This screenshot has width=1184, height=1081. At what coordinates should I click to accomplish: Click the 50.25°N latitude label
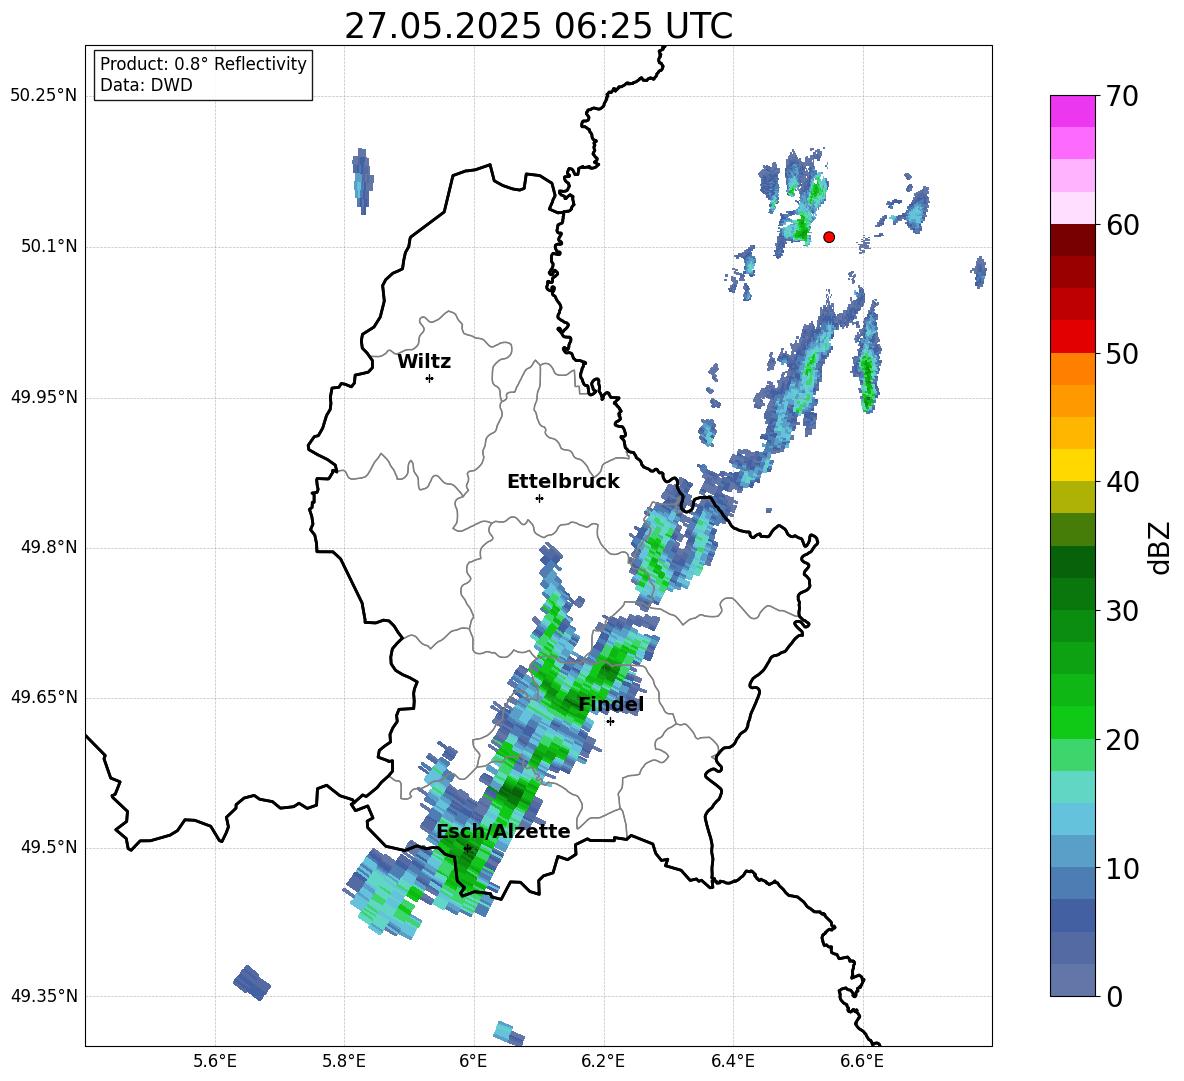pyautogui.click(x=44, y=96)
